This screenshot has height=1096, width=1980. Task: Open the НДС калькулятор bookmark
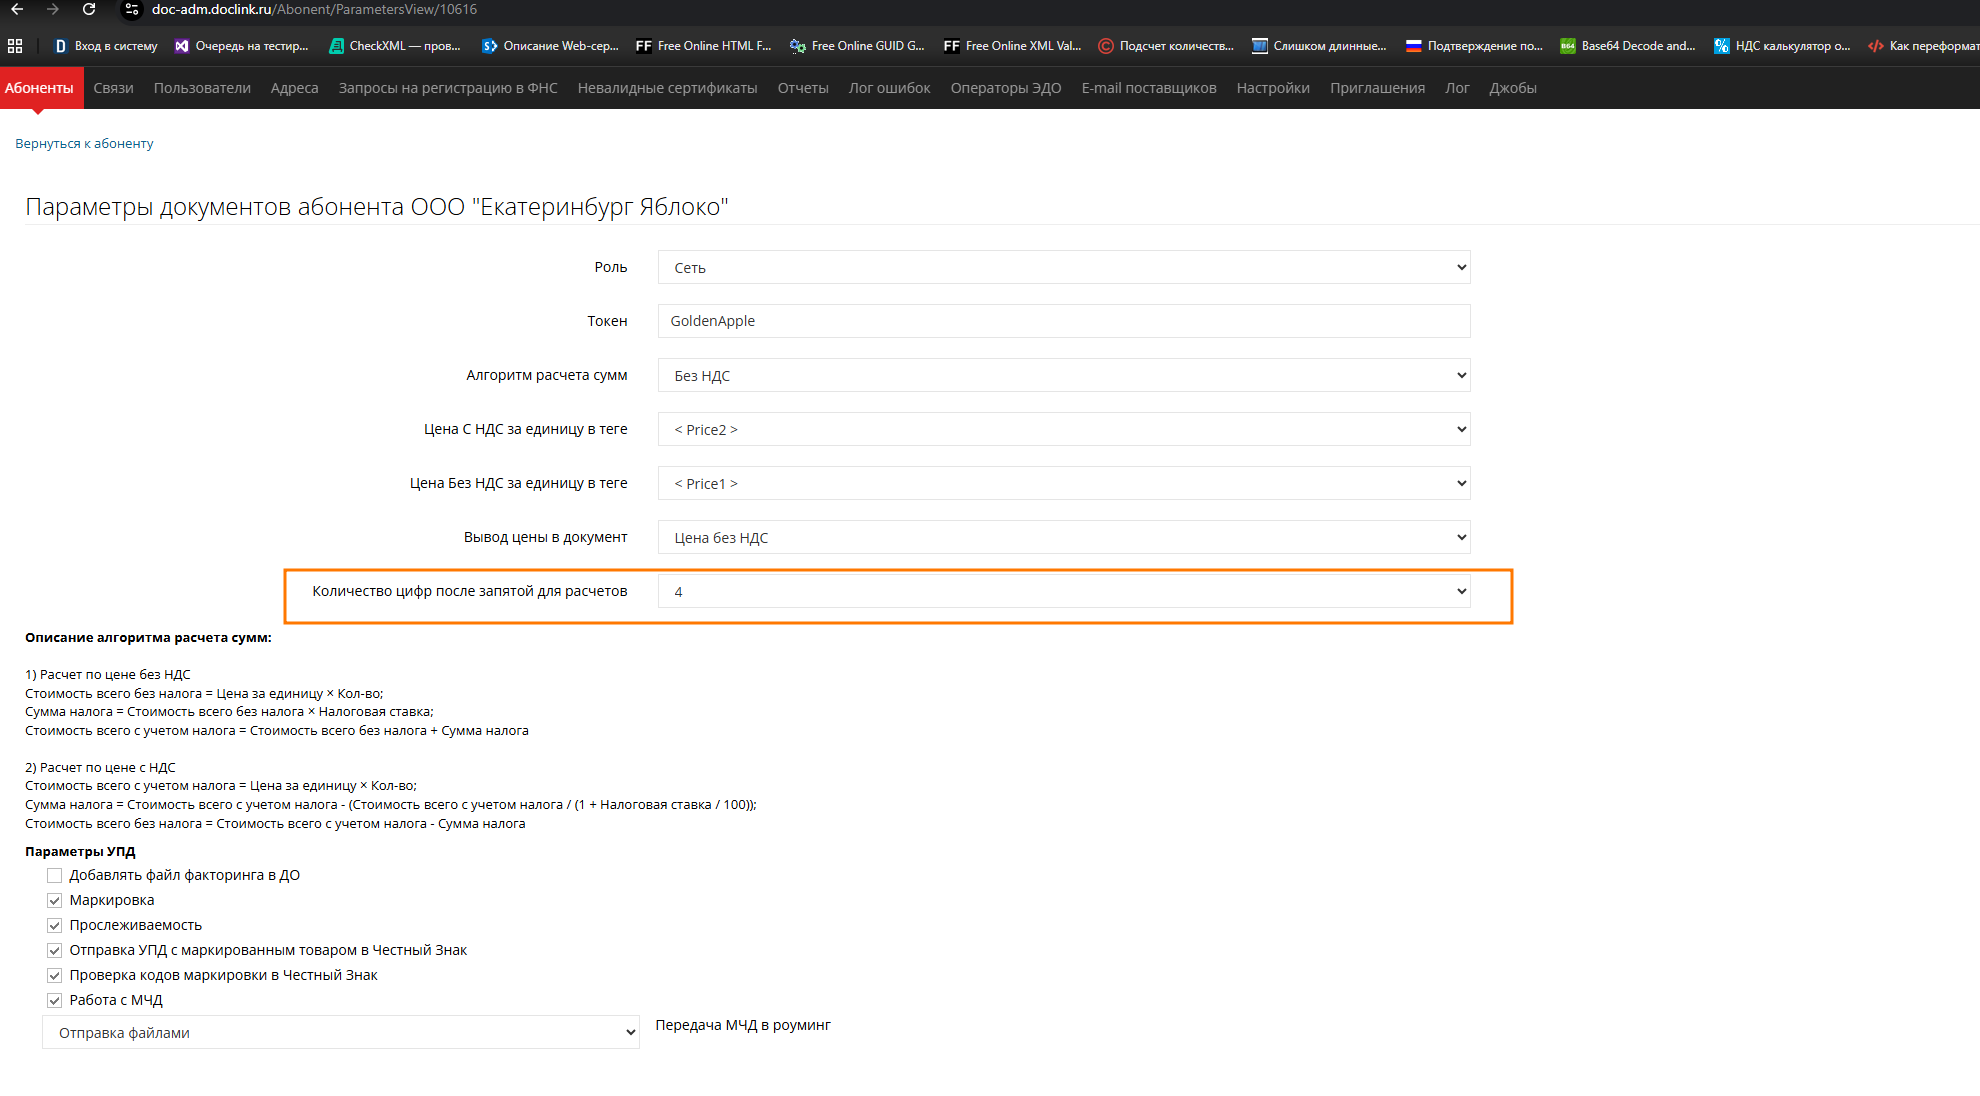1781,46
